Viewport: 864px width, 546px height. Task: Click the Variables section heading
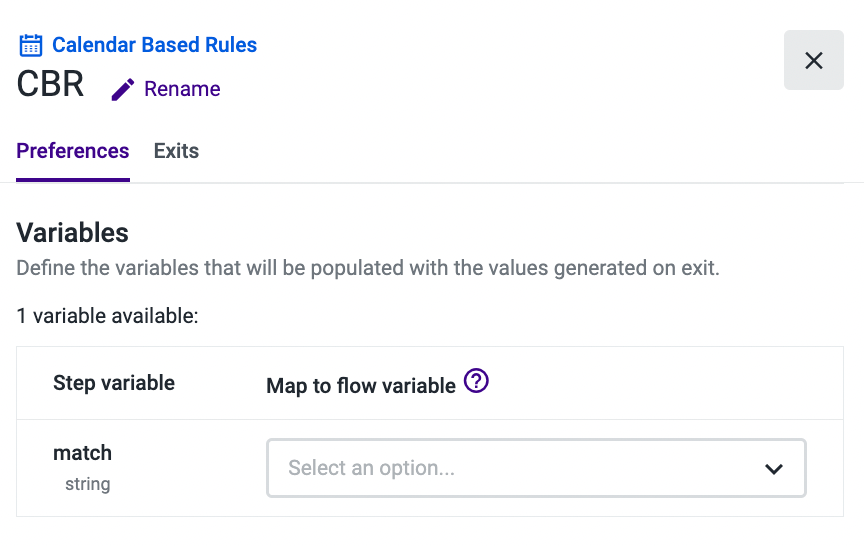(73, 233)
